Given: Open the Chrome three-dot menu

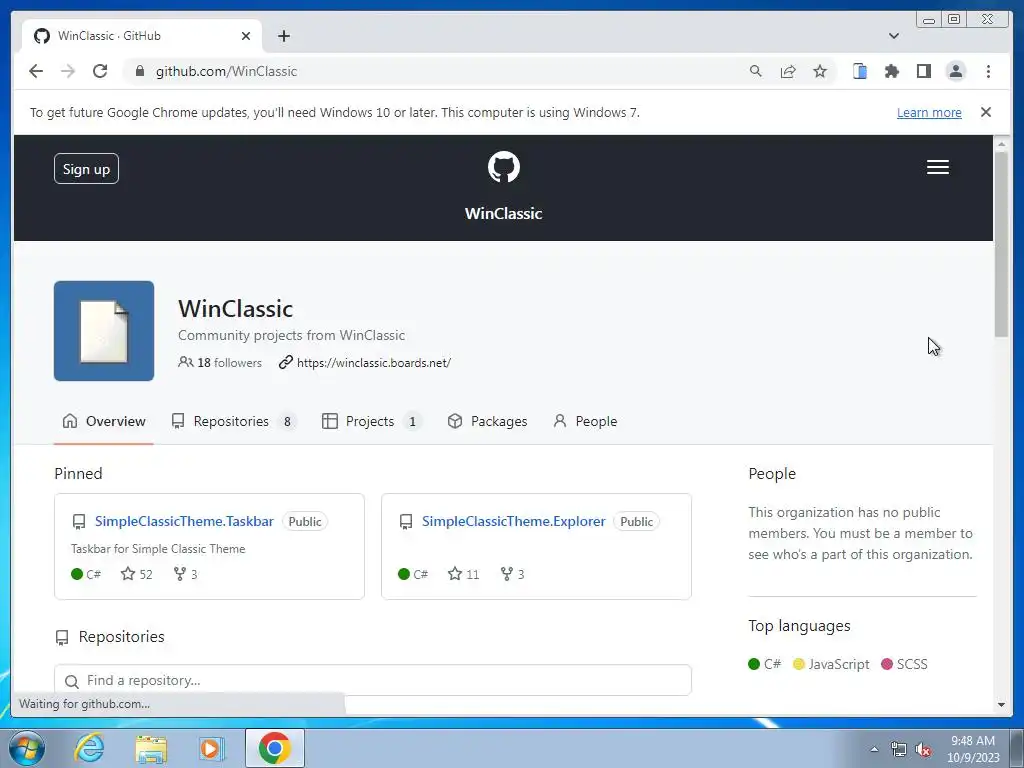Looking at the screenshot, I should (988, 71).
